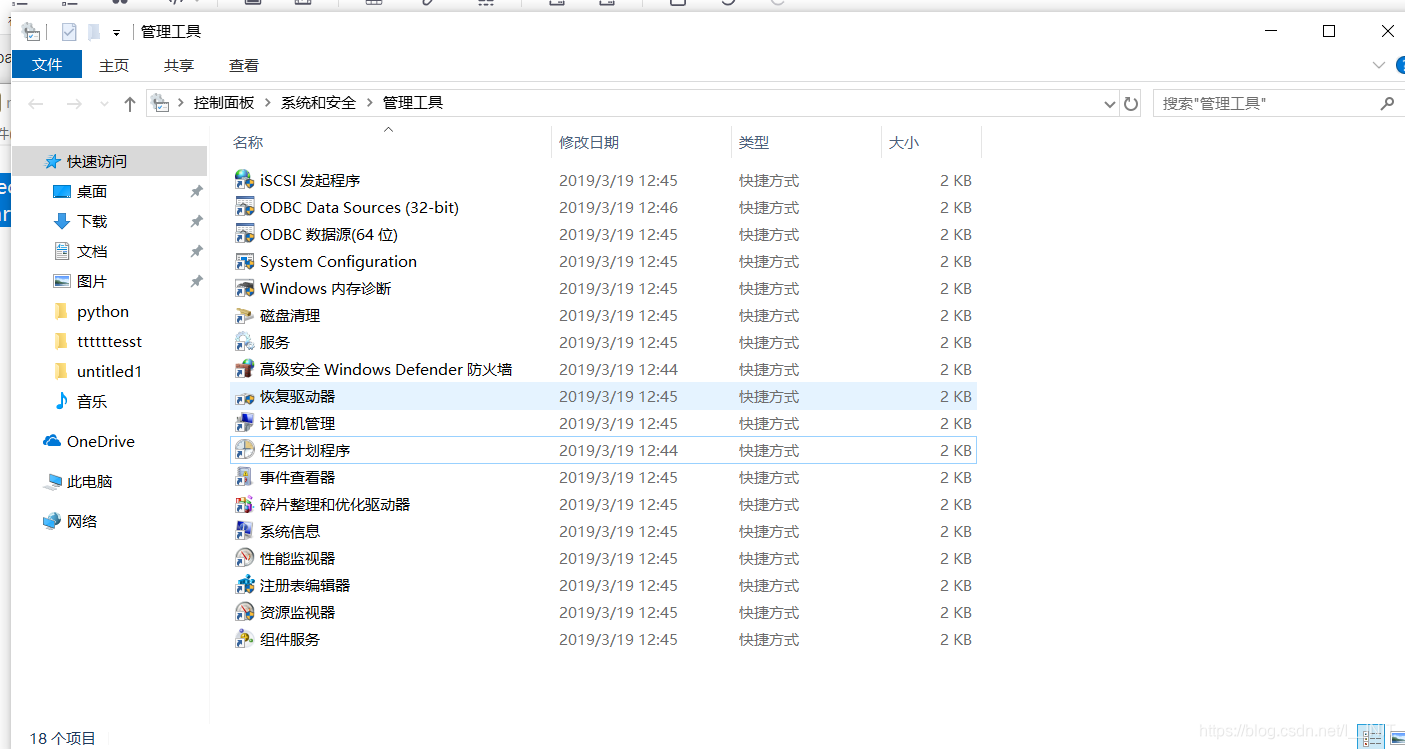The height and width of the screenshot is (749, 1405).
Task: Click the properties checkmark quick access icon
Action: click(69, 32)
